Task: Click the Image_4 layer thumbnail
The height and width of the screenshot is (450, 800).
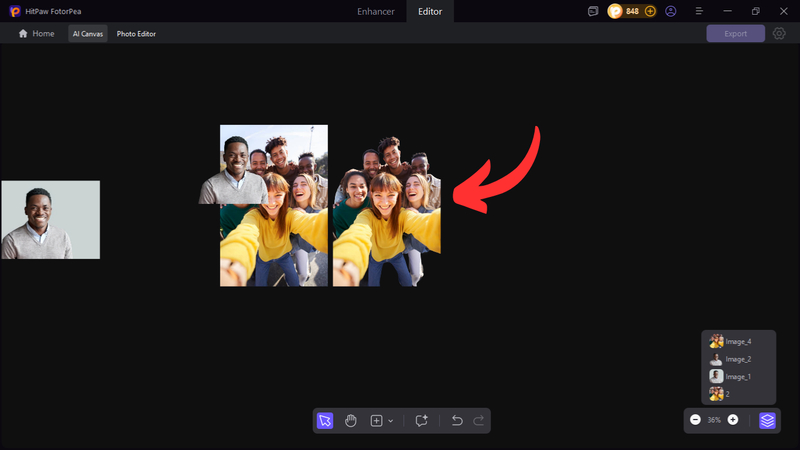Action: click(x=716, y=341)
